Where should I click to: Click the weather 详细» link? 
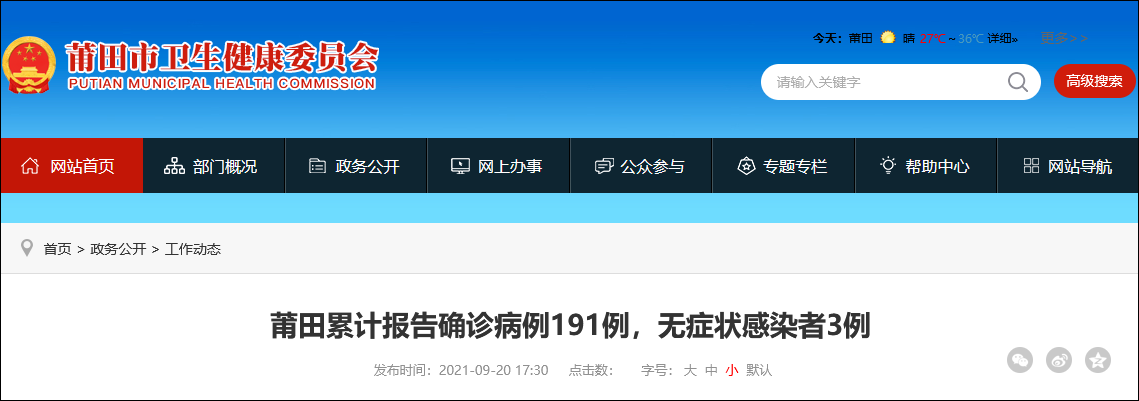[1003, 39]
